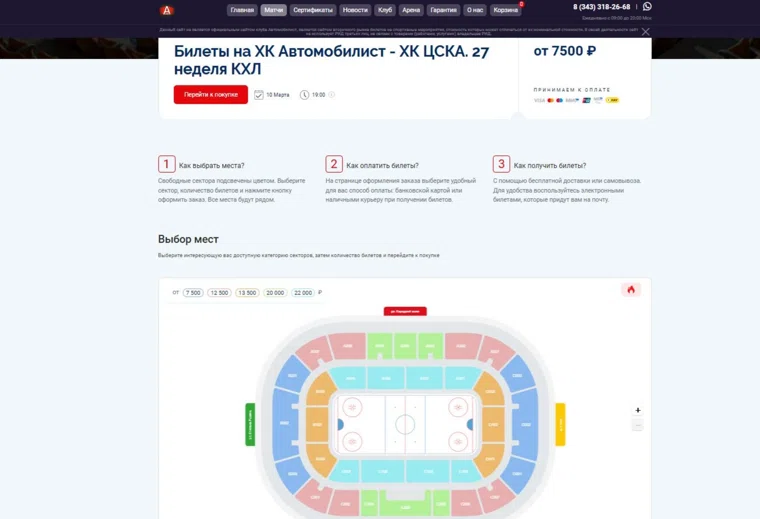Open WhatsApp chat icon in header
This screenshot has height=519, width=760.
point(647,7)
